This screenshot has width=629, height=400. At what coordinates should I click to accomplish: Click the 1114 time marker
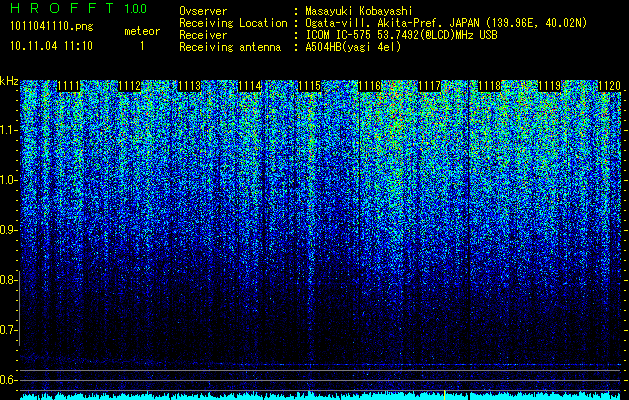point(250,86)
